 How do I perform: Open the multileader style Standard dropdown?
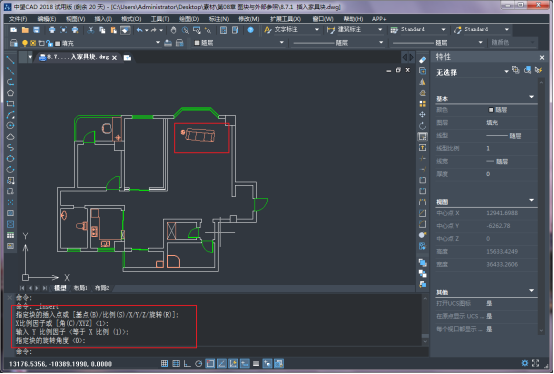[507, 30]
